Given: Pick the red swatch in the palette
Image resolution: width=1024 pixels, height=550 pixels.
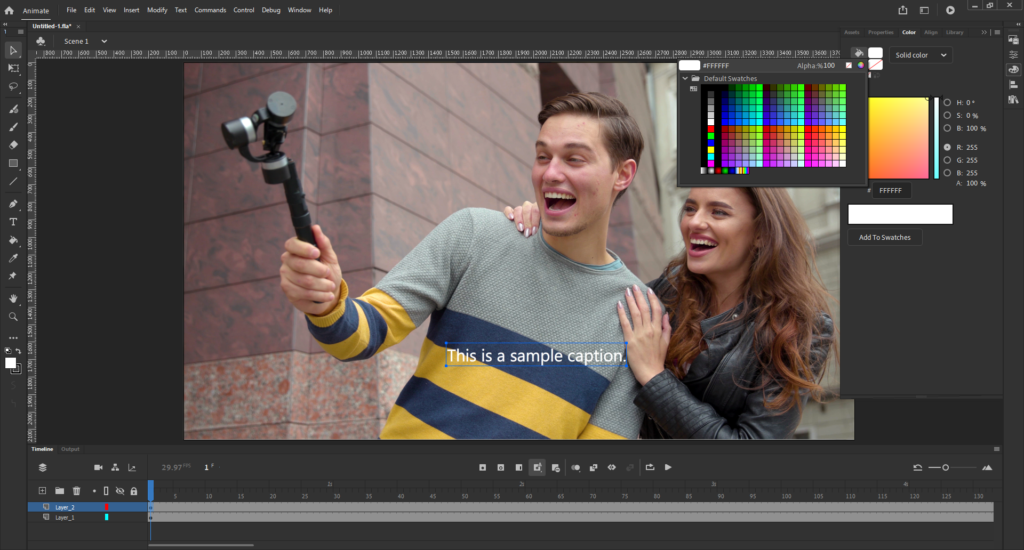Looking at the screenshot, I should click(711, 129).
